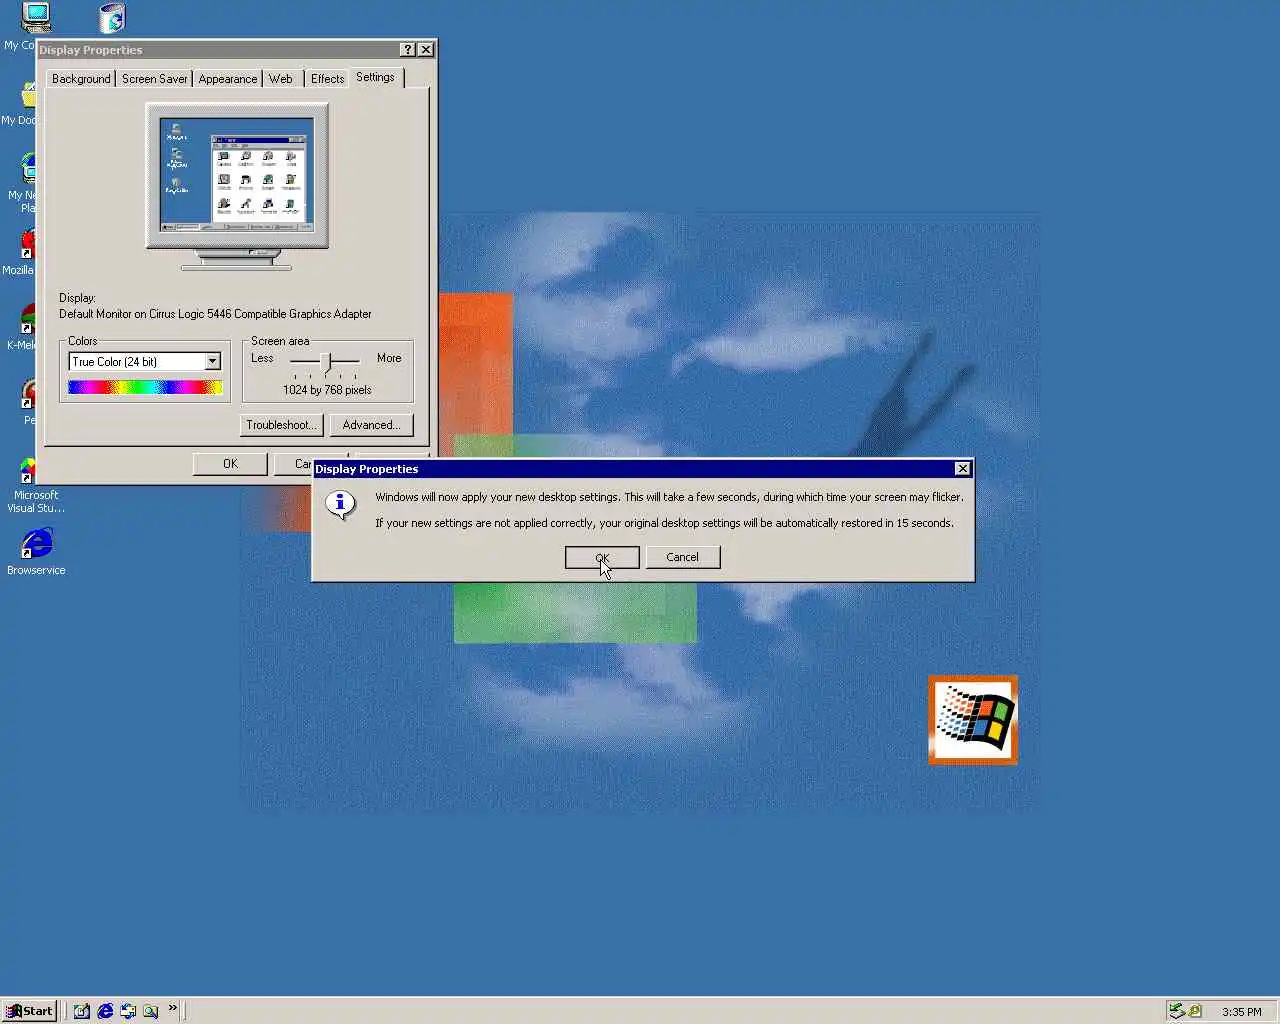Switch to the Screen Saver tab
Image resolution: width=1280 pixels, height=1024 pixels.
click(x=155, y=79)
